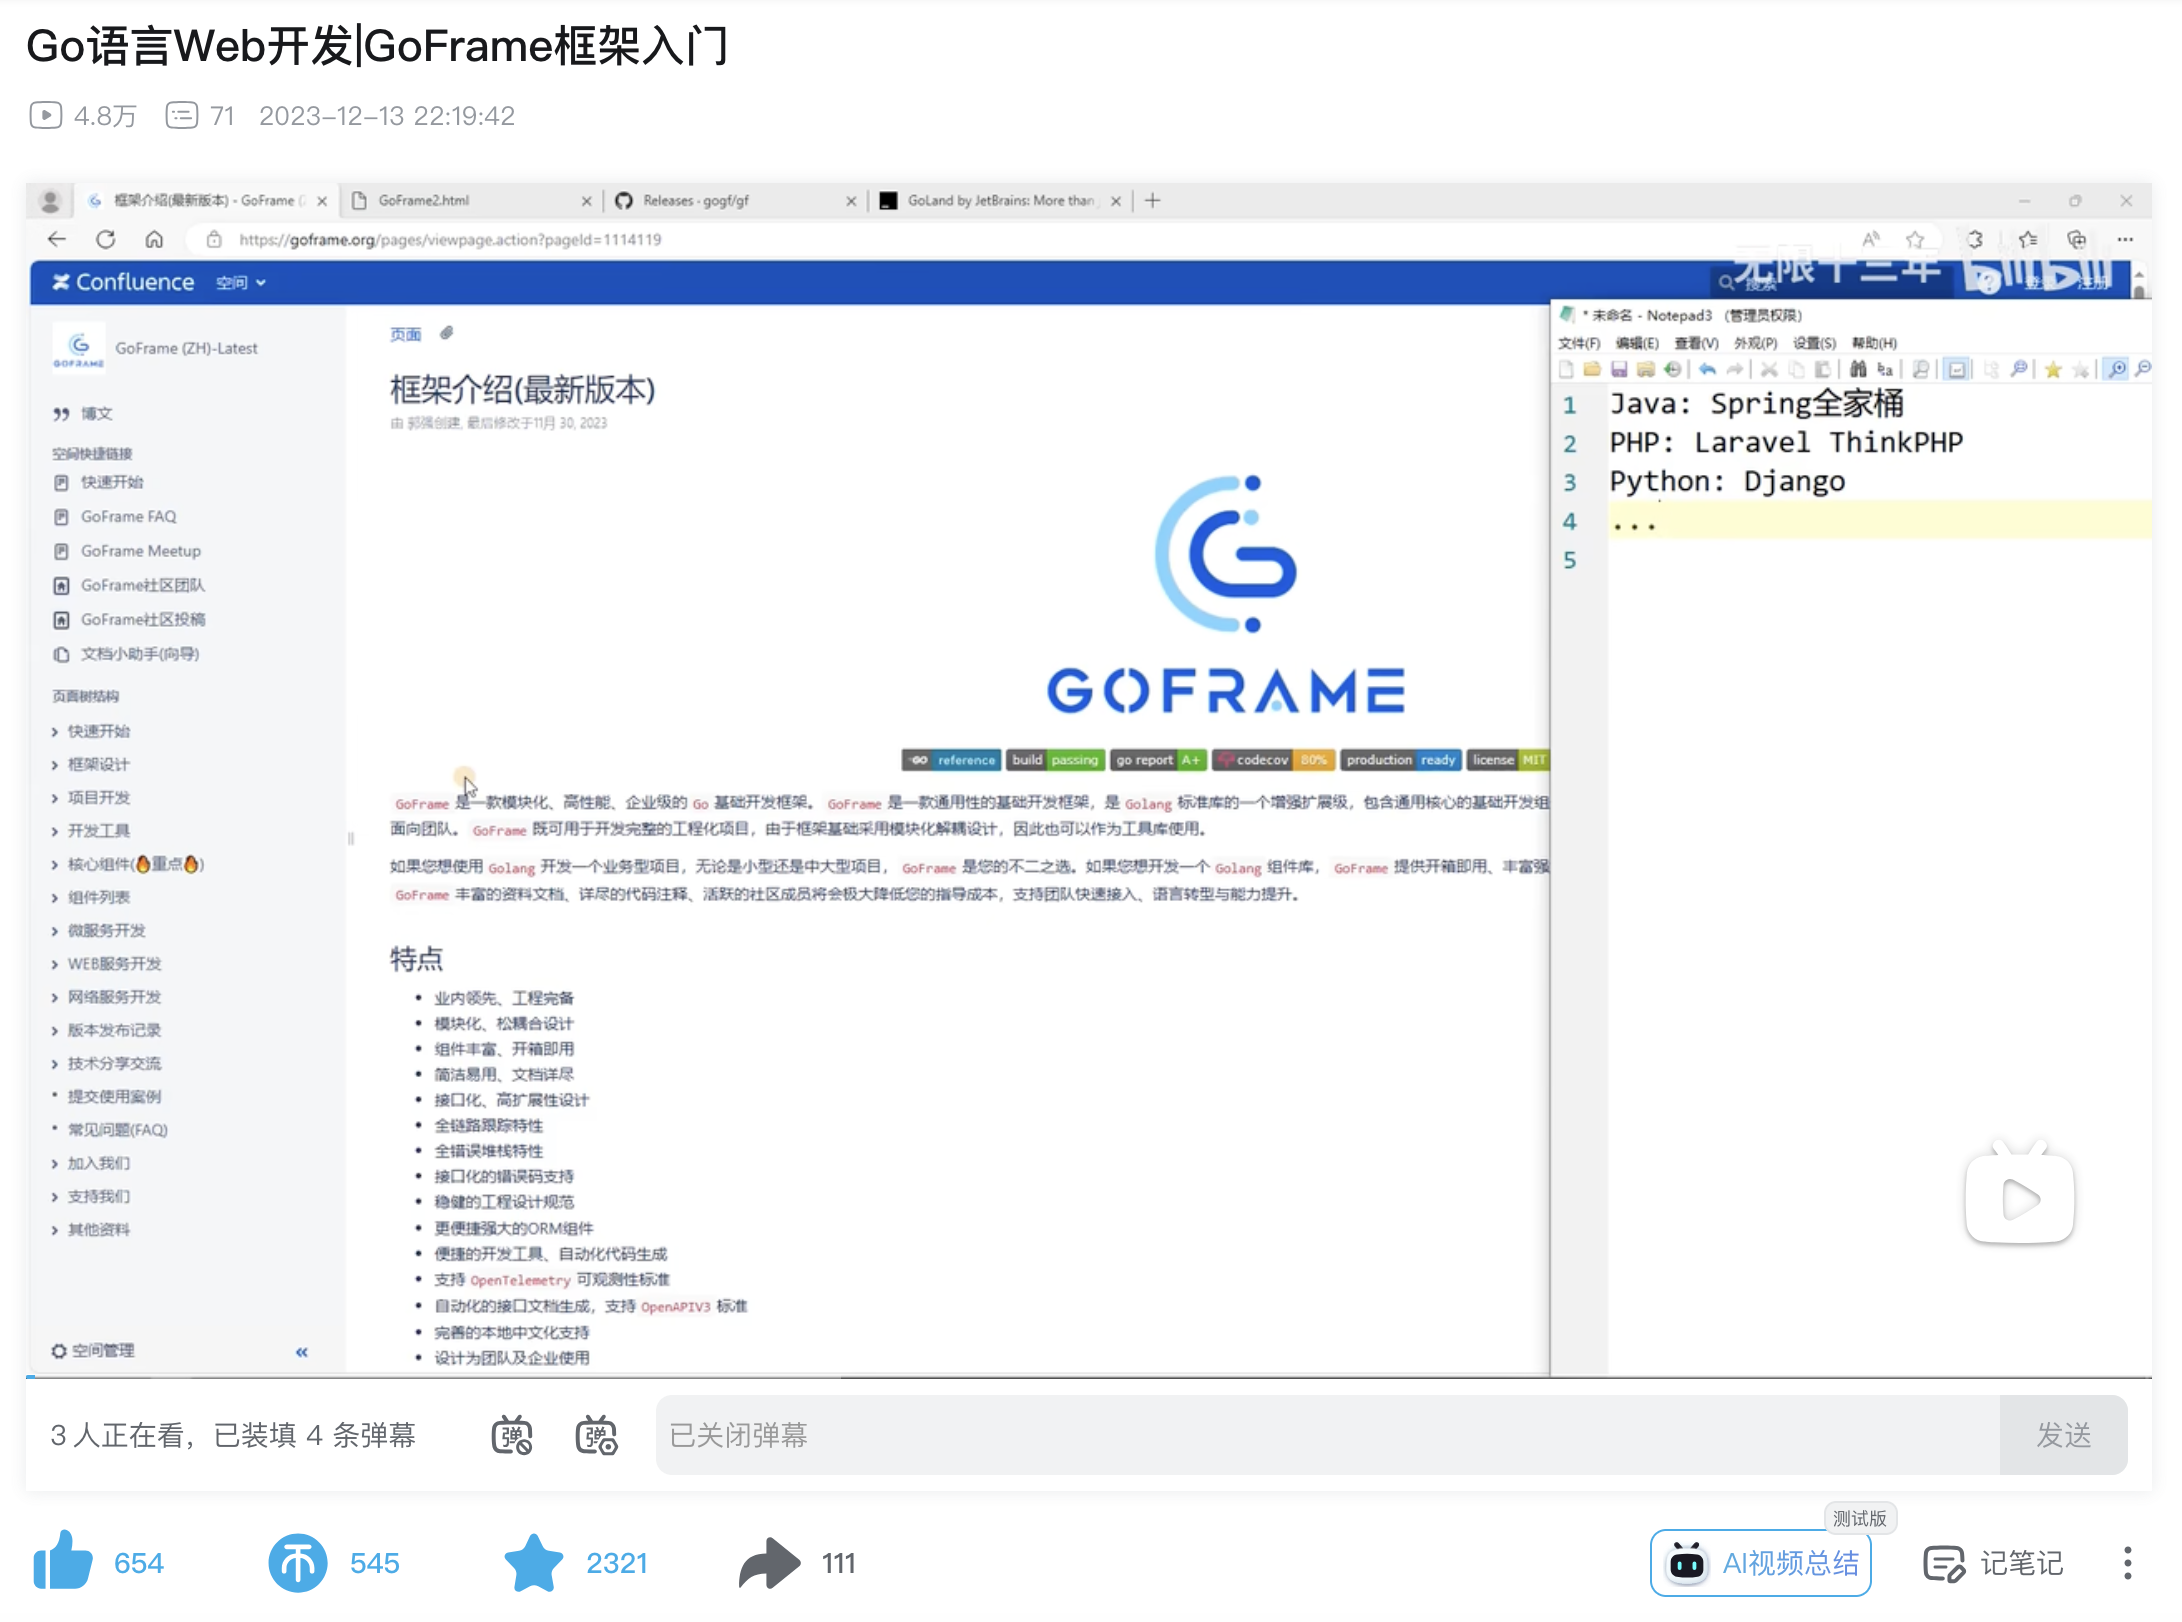The image size is (2182, 1622).
Task: Expand 框架设计 tree item
Action: [x=91, y=764]
